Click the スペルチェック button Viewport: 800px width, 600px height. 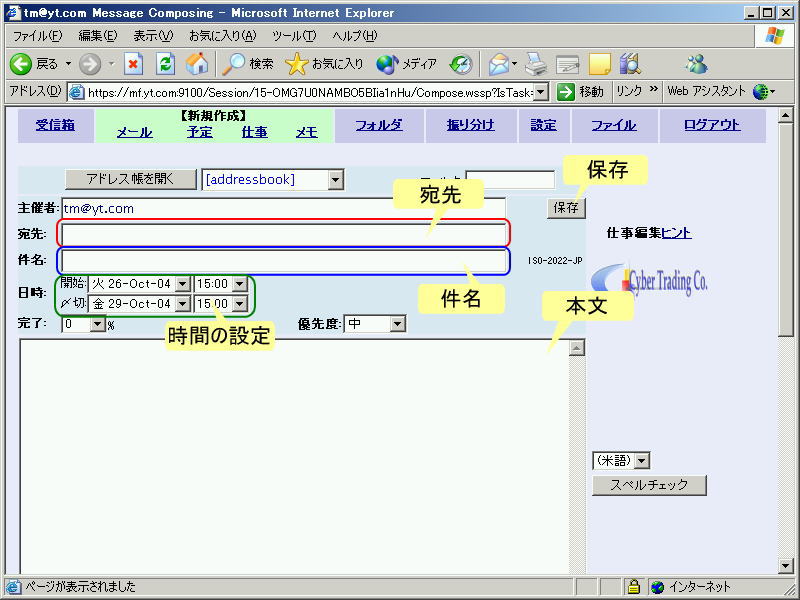point(649,485)
